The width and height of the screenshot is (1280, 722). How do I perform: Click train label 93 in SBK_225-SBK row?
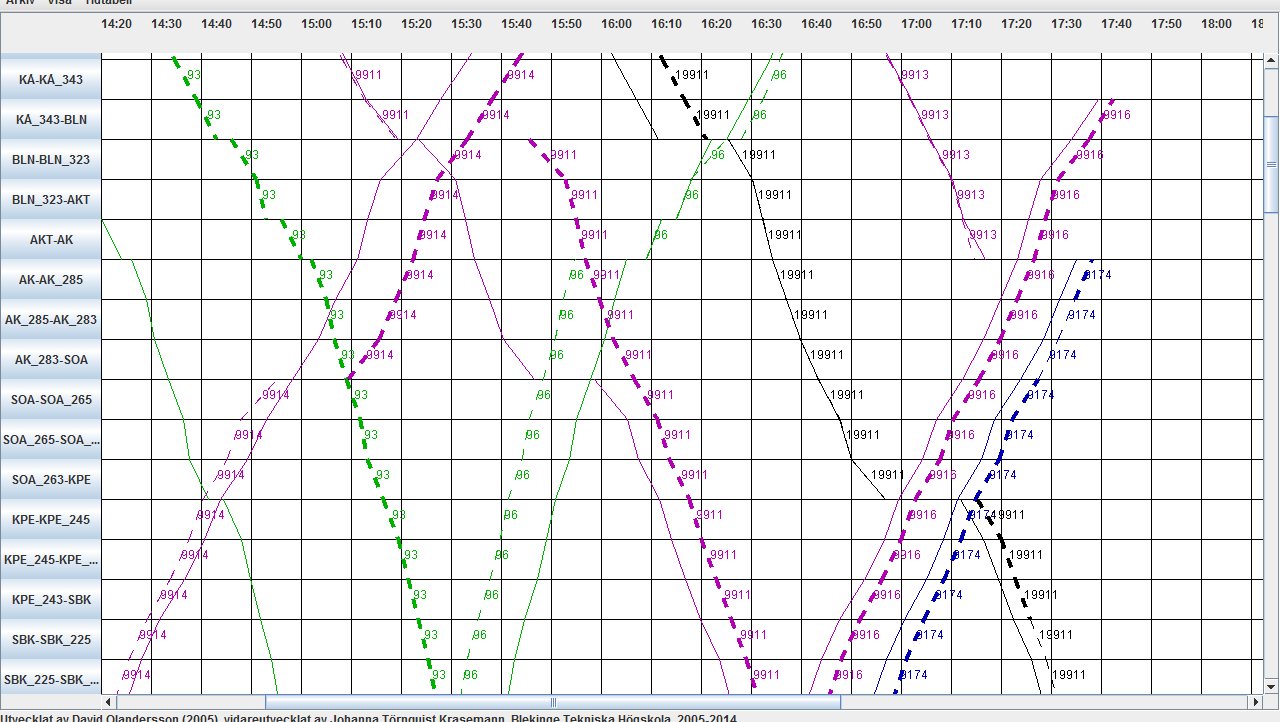coord(439,675)
